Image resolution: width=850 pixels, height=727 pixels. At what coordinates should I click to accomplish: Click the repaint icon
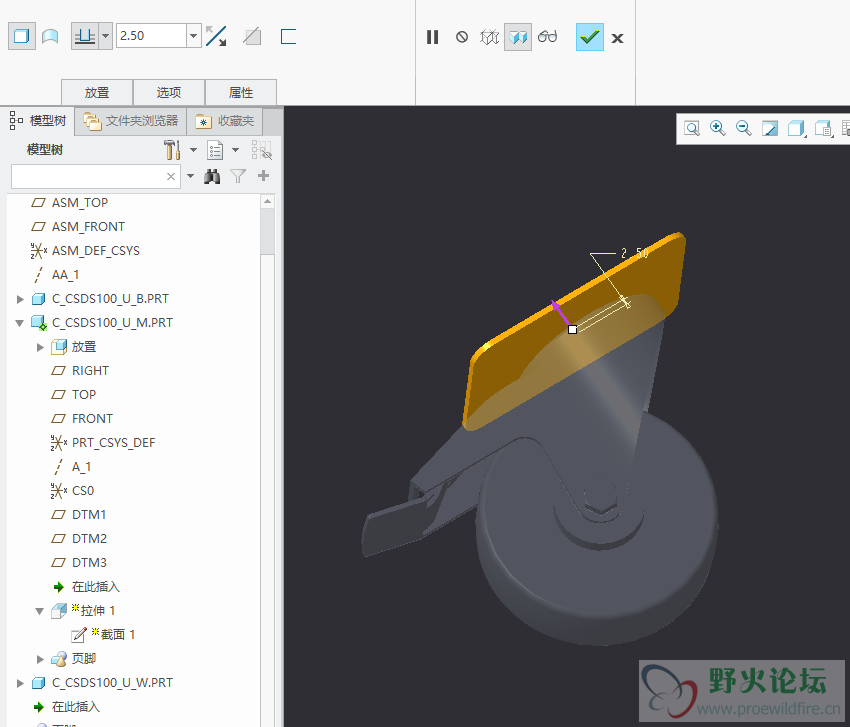[770, 128]
